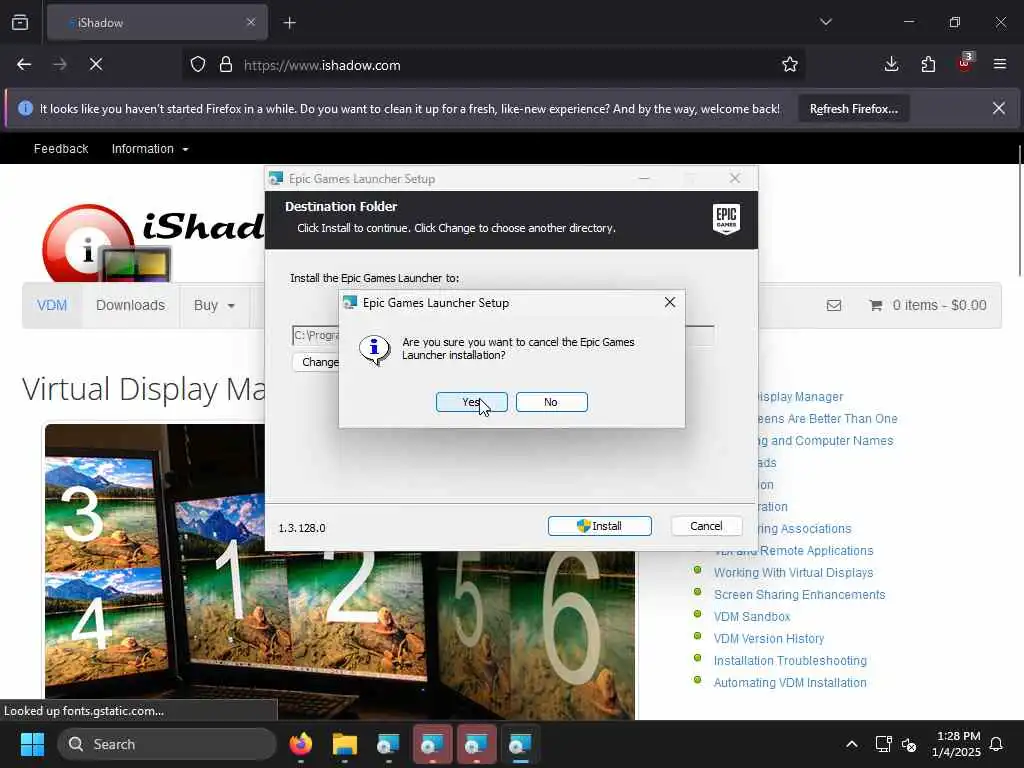This screenshot has height=768, width=1024.
Task: Click the muted volume tray icon
Action: pos(908,744)
